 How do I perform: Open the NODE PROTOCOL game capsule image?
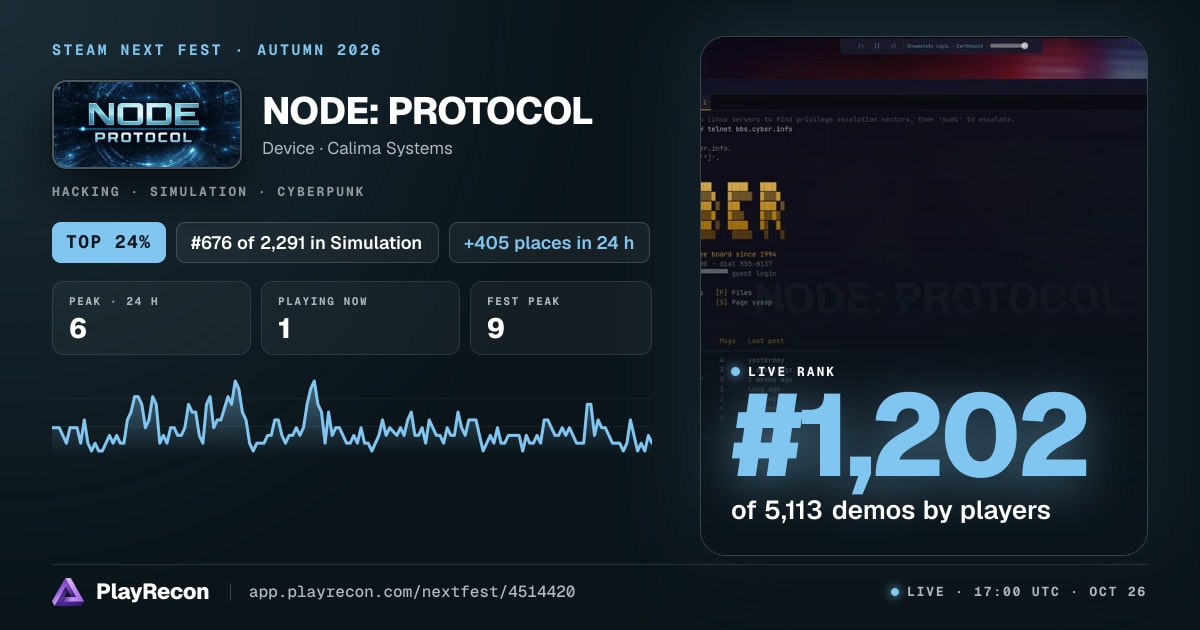[147, 124]
